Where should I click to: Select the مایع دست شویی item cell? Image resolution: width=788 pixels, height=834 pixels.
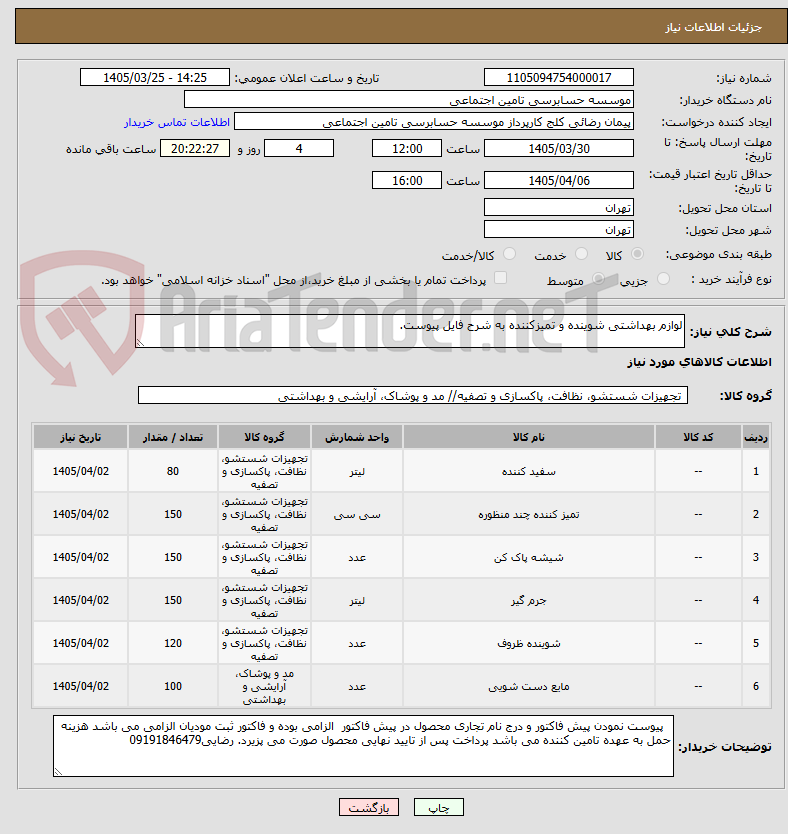[529, 687]
